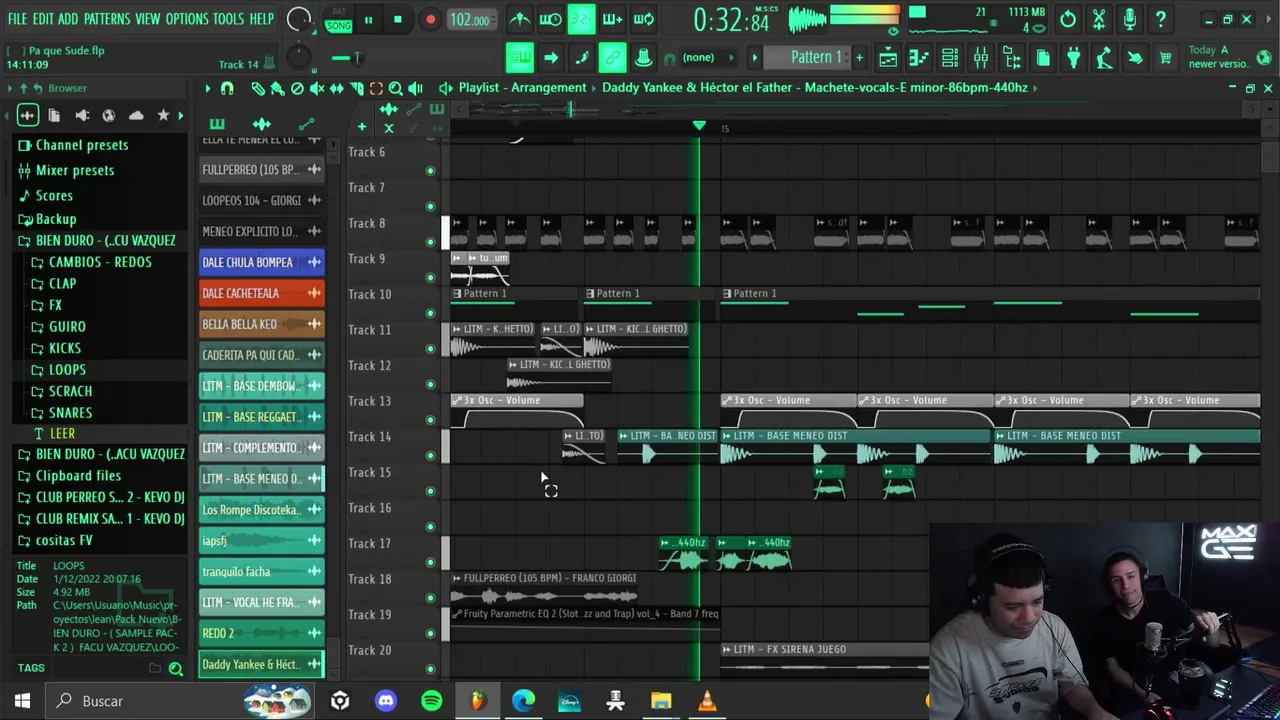Mute Track 17 with green switch
This screenshot has width=1280, height=720.
coord(431,562)
